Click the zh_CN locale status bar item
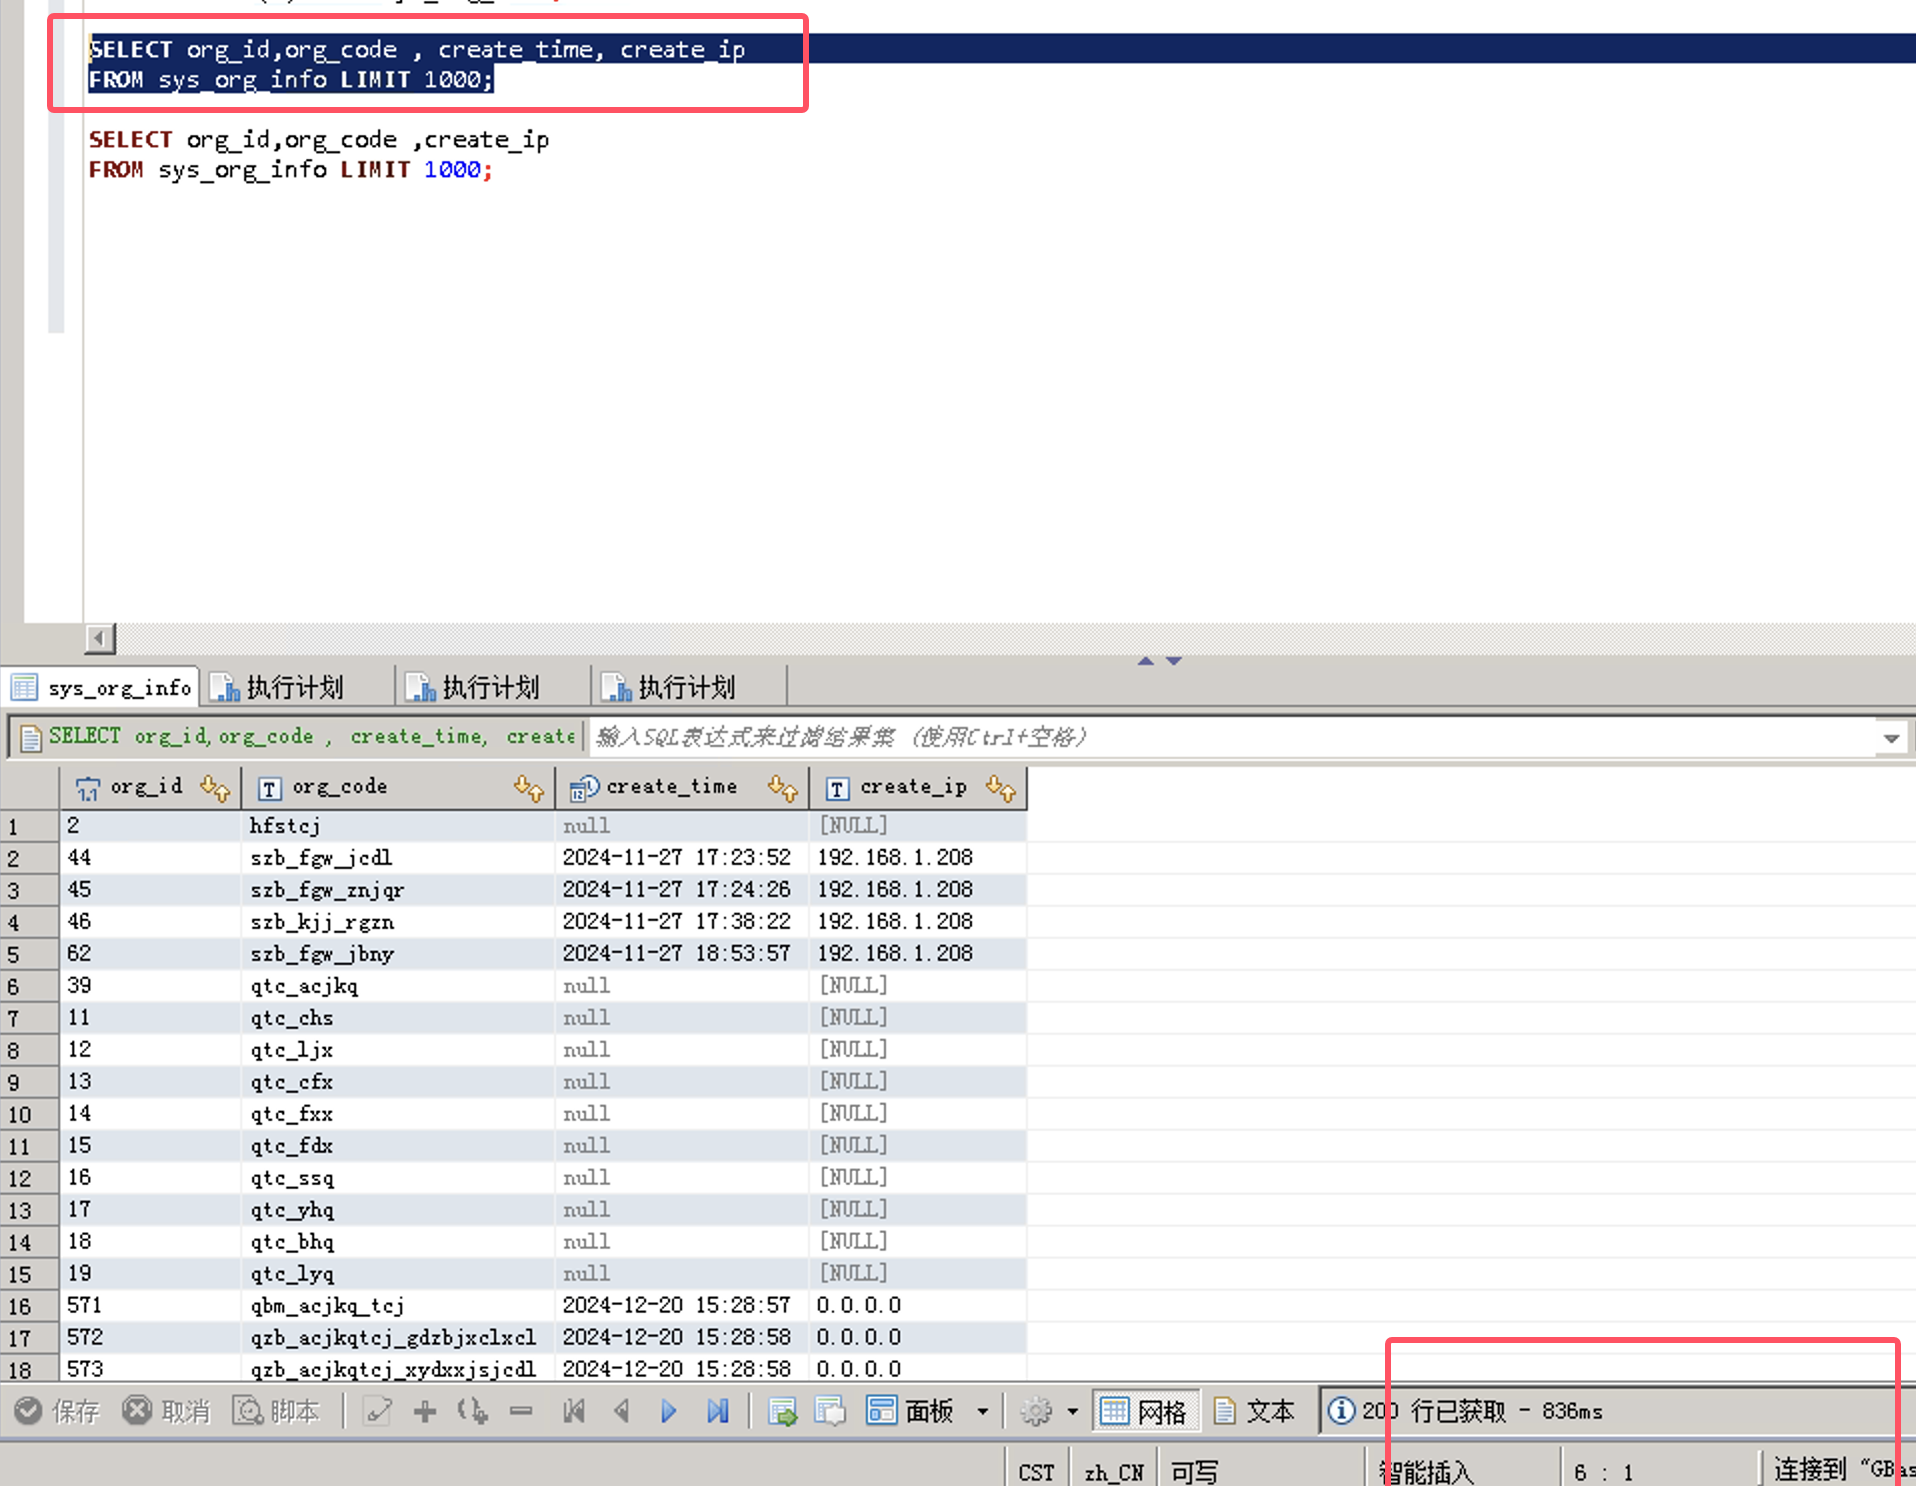1916x1486 pixels. pos(1113,1472)
